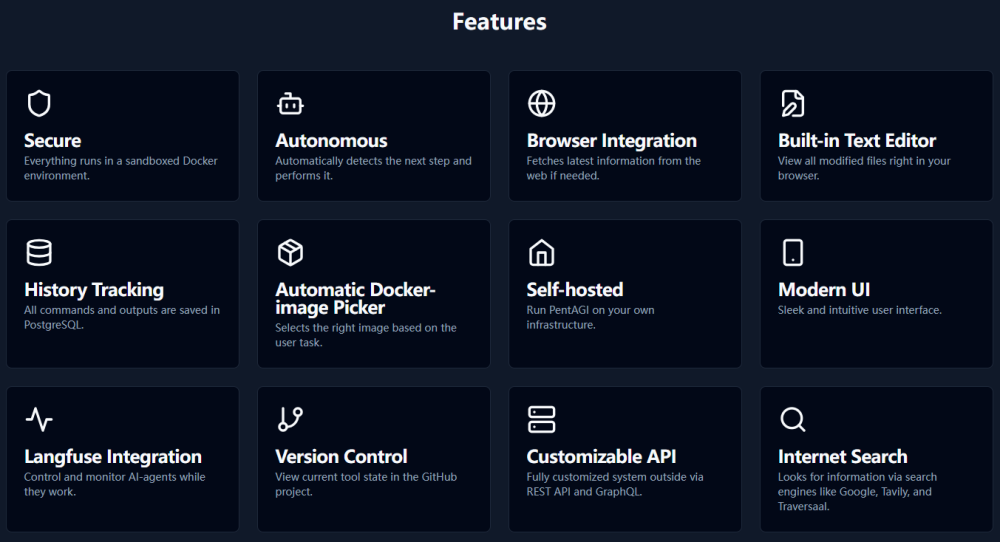Select the Browser Integration heading text

(611, 141)
